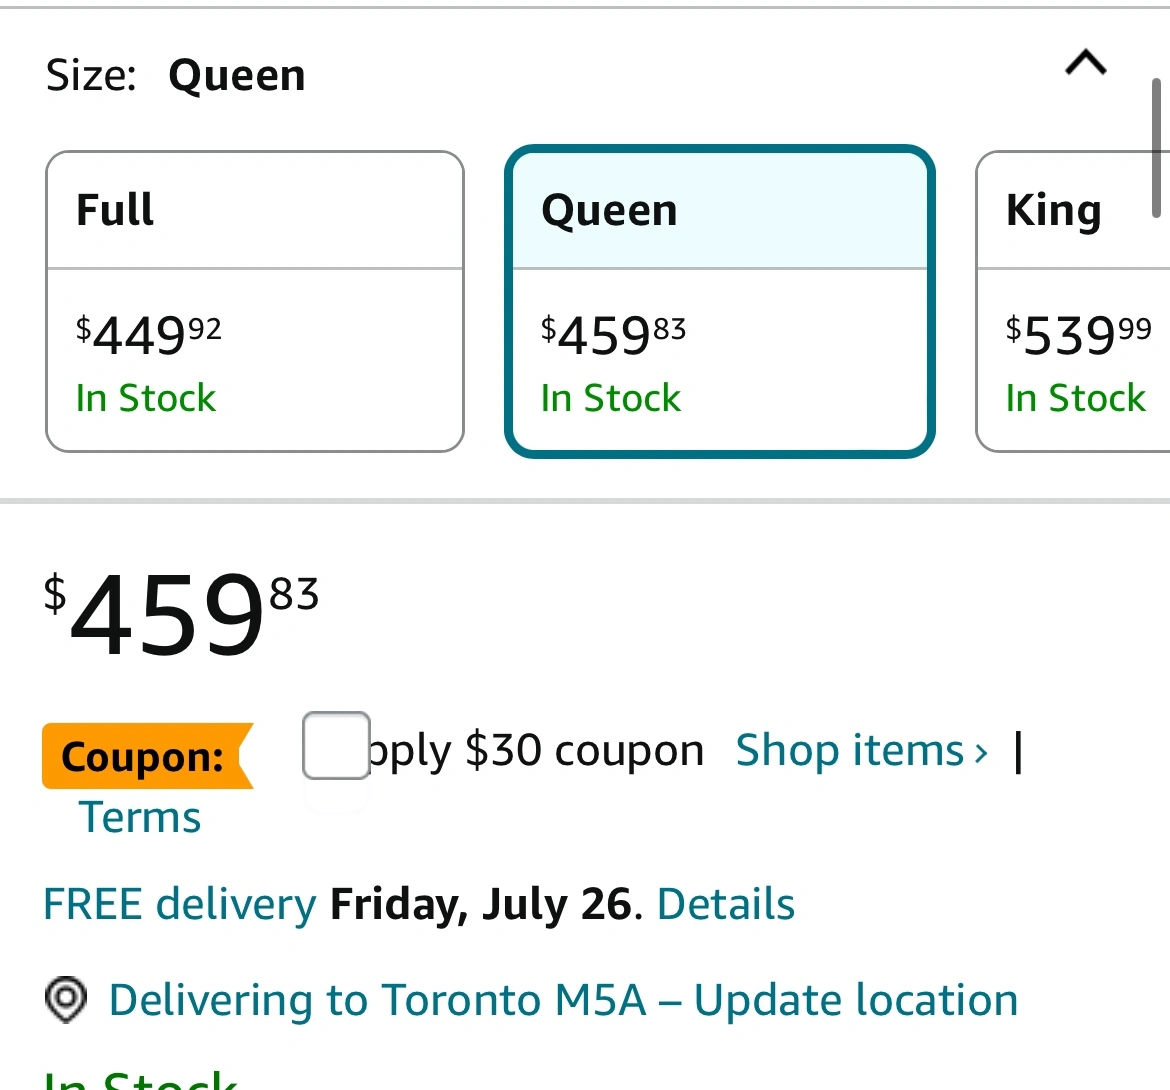Click the $449.92 Full price
This screenshot has width=1170, height=1090.
[148, 335]
